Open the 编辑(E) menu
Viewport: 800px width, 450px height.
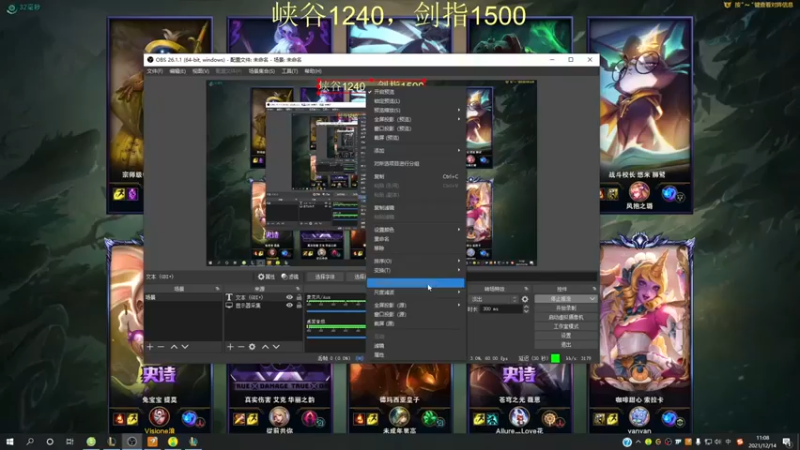point(178,71)
